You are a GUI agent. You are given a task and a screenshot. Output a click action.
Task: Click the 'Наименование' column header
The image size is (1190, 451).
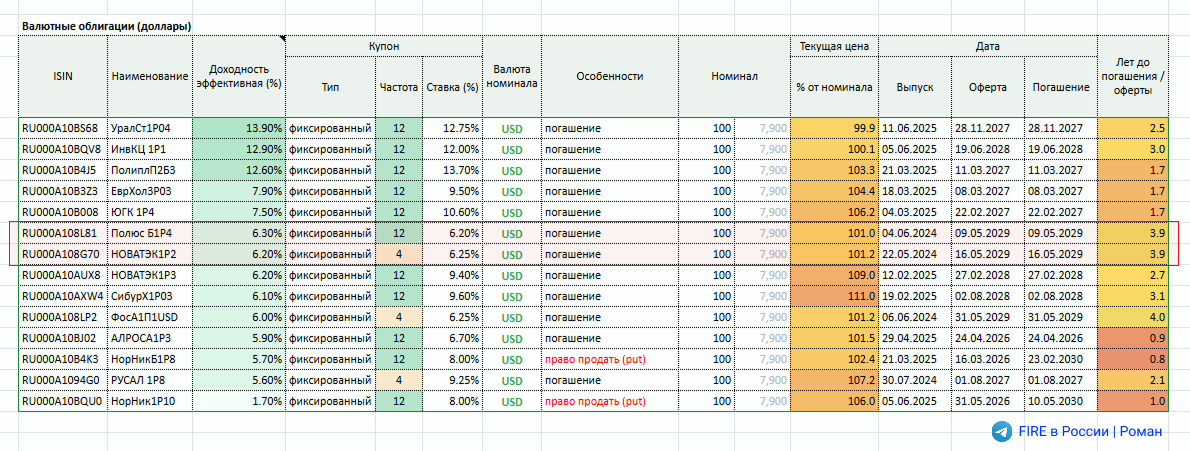150,76
